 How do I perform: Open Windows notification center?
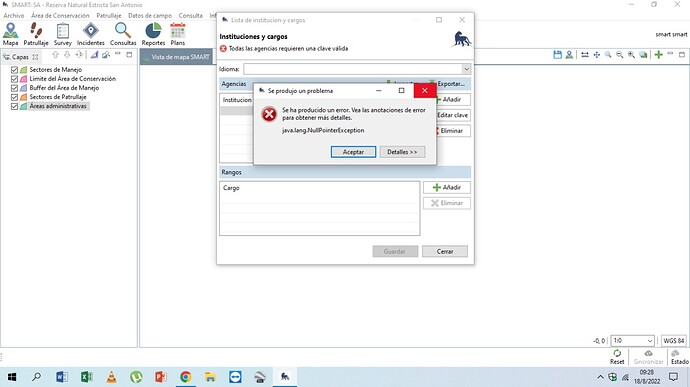tap(673, 377)
